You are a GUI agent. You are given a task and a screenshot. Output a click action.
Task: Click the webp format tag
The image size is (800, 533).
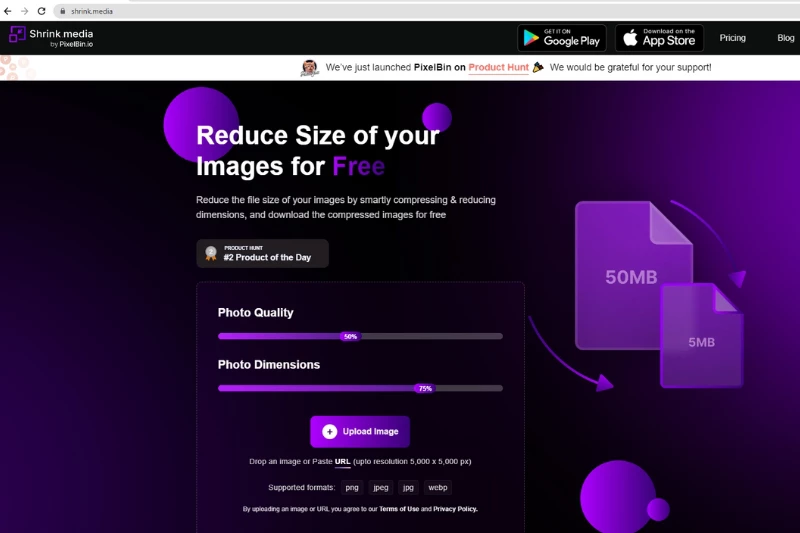tap(438, 488)
